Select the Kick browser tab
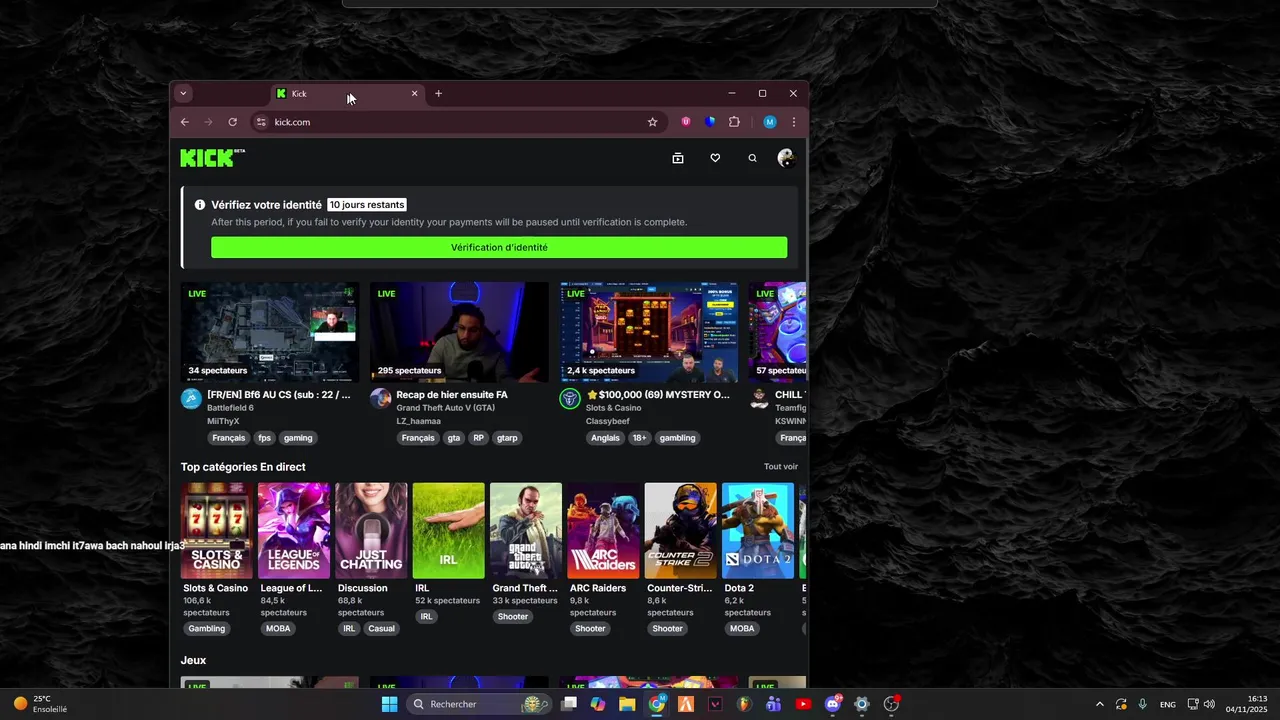Viewport: 1280px width, 720px height. pos(348,93)
